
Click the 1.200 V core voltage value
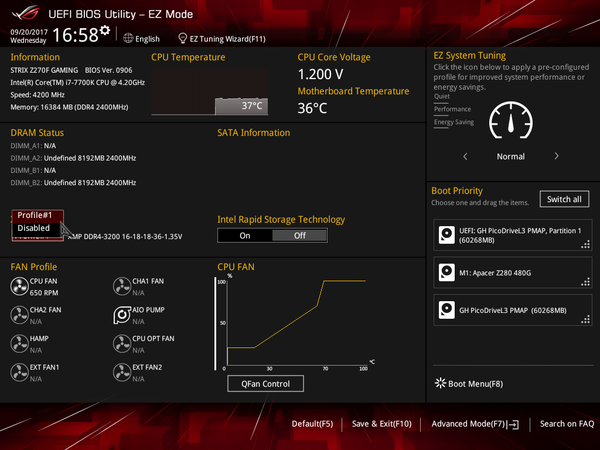321,74
